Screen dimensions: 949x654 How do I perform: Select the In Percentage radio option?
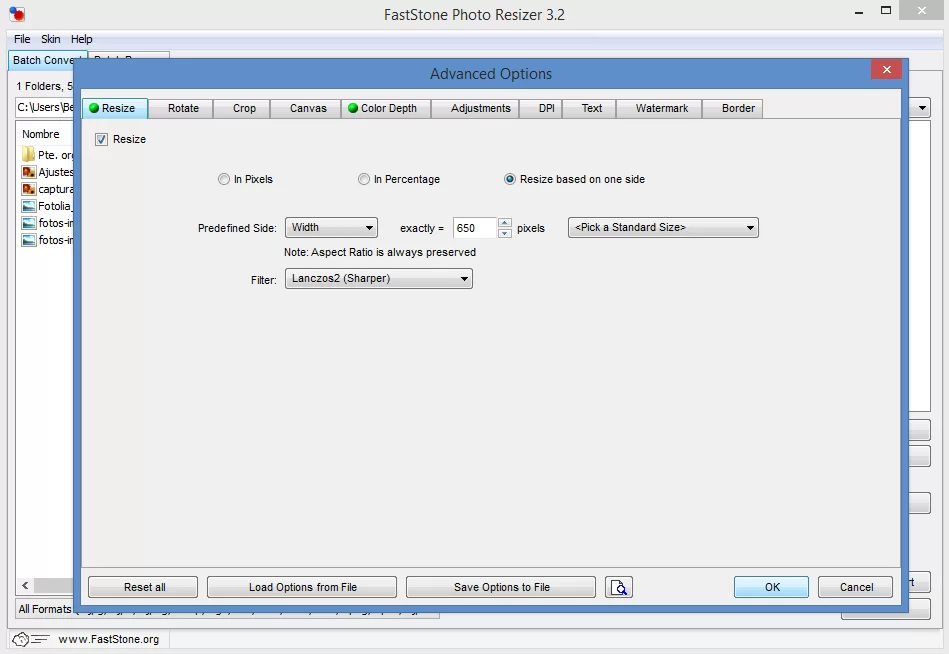coord(364,179)
